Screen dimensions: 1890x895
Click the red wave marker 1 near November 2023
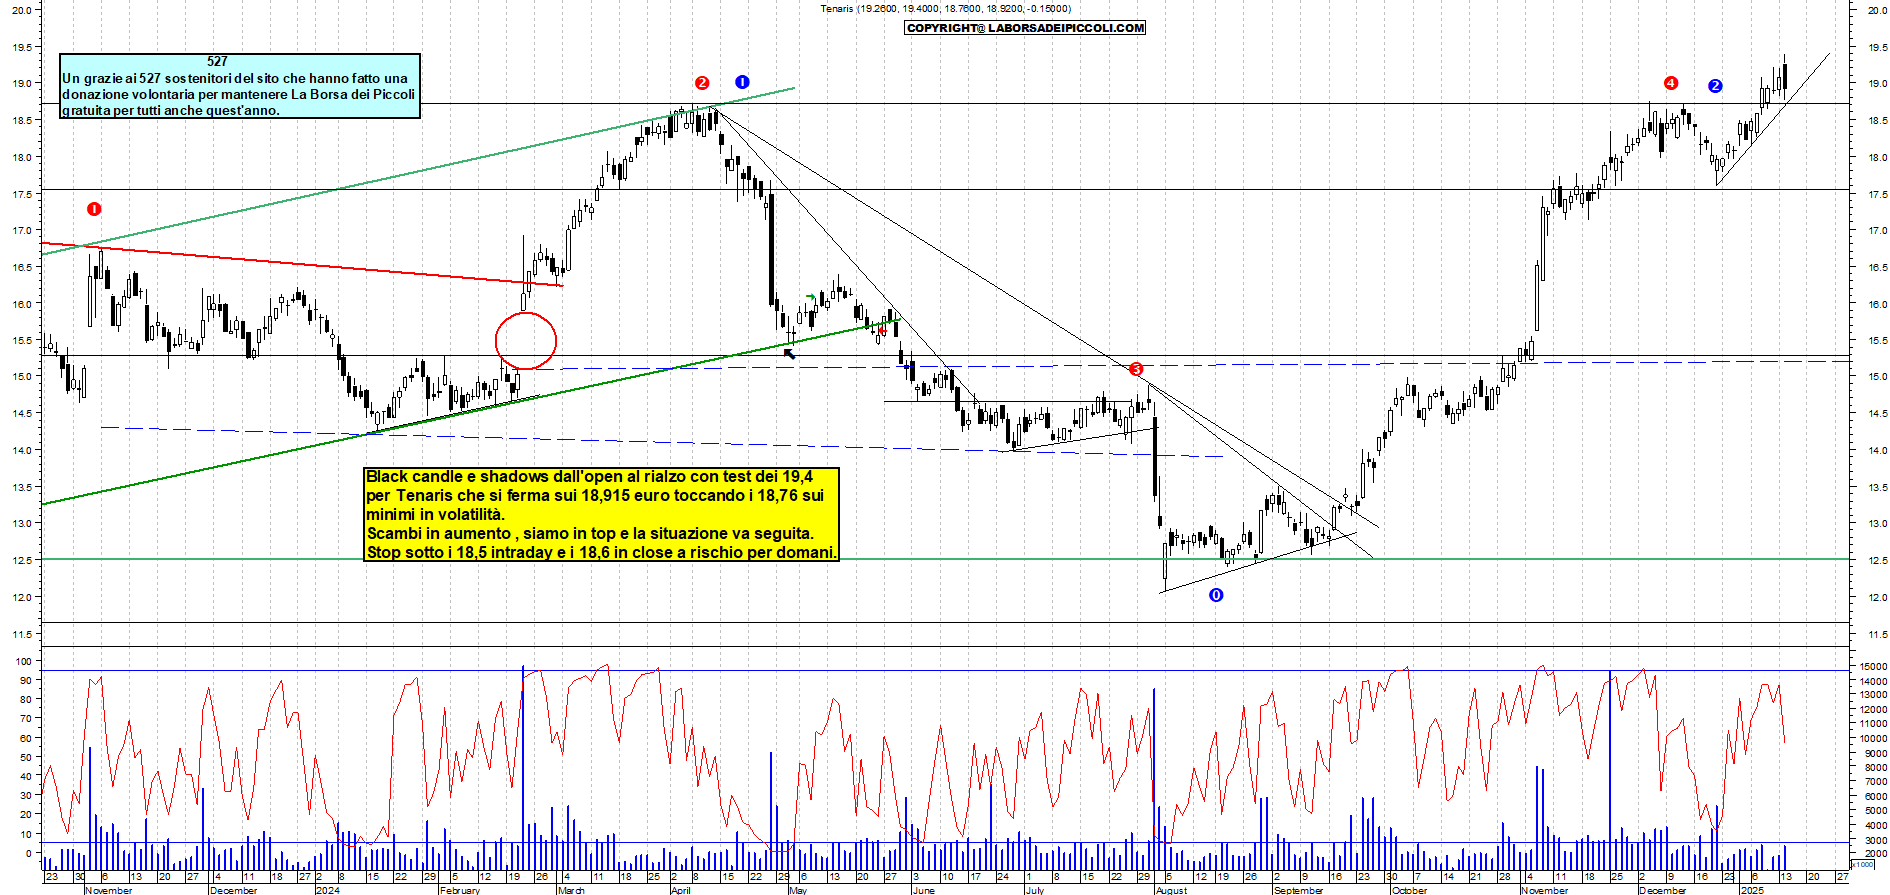tap(94, 209)
